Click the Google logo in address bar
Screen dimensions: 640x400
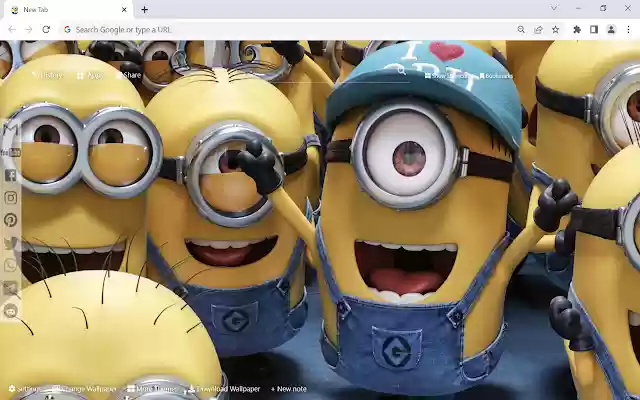pos(68,29)
